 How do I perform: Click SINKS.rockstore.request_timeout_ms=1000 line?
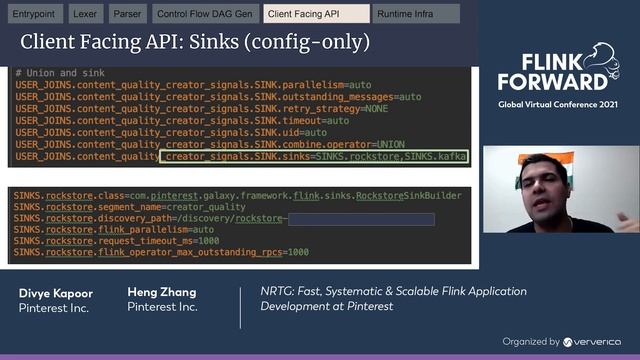click(116, 241)
